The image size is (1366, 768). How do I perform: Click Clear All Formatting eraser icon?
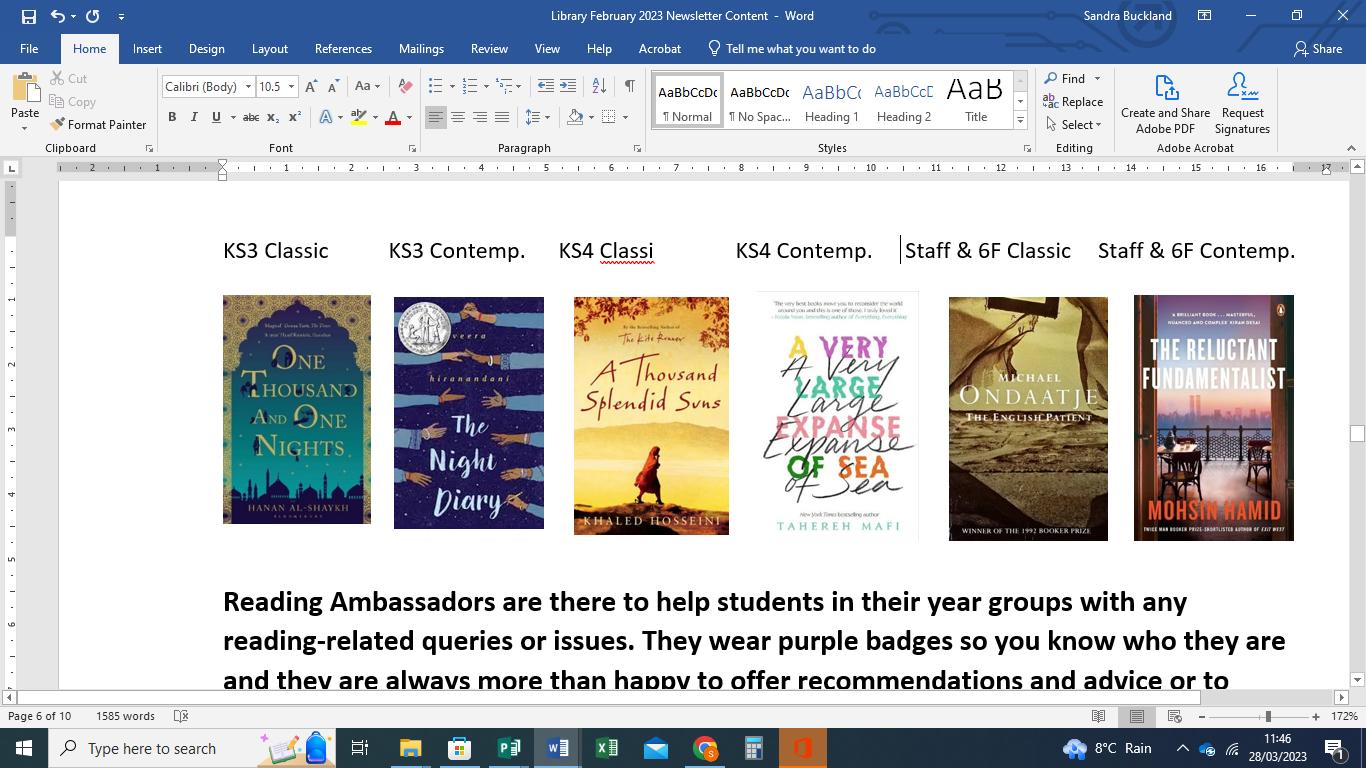click(405, 87)
